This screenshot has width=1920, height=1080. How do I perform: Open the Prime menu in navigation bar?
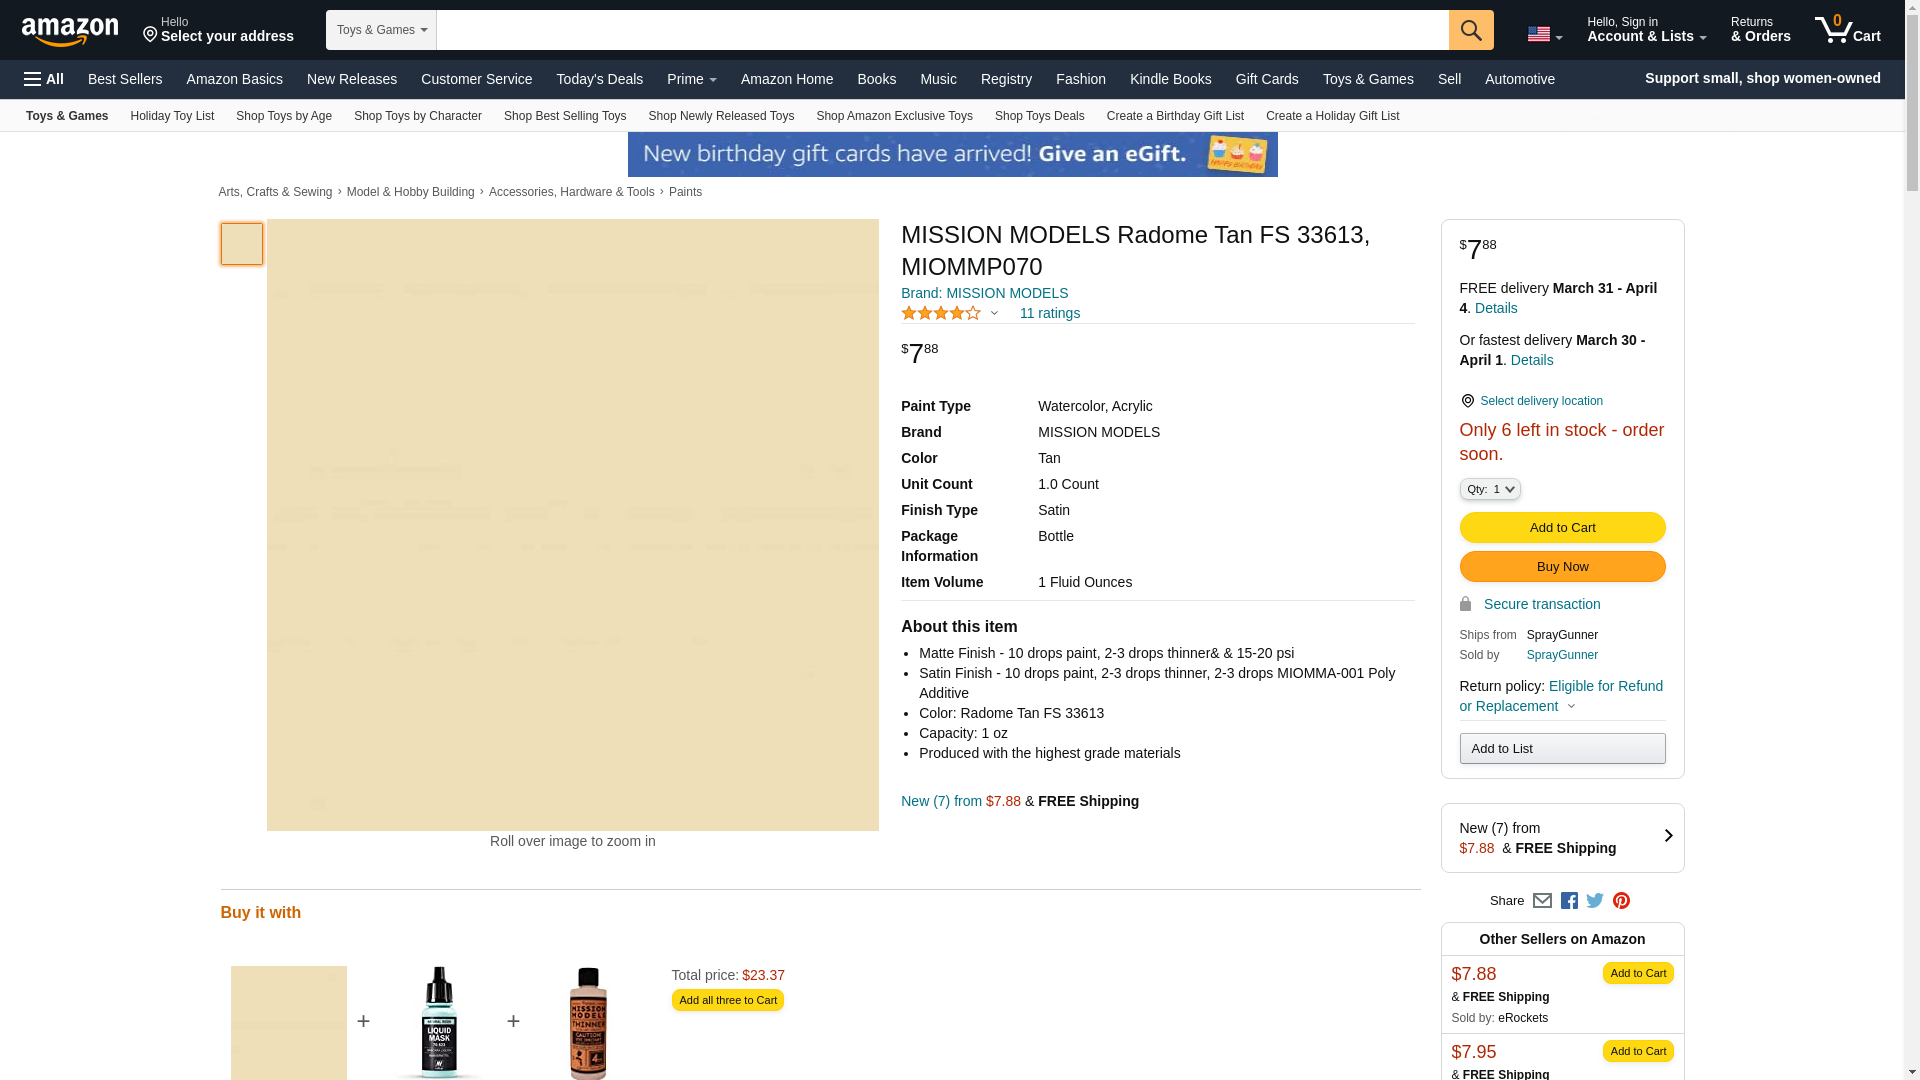691,79
